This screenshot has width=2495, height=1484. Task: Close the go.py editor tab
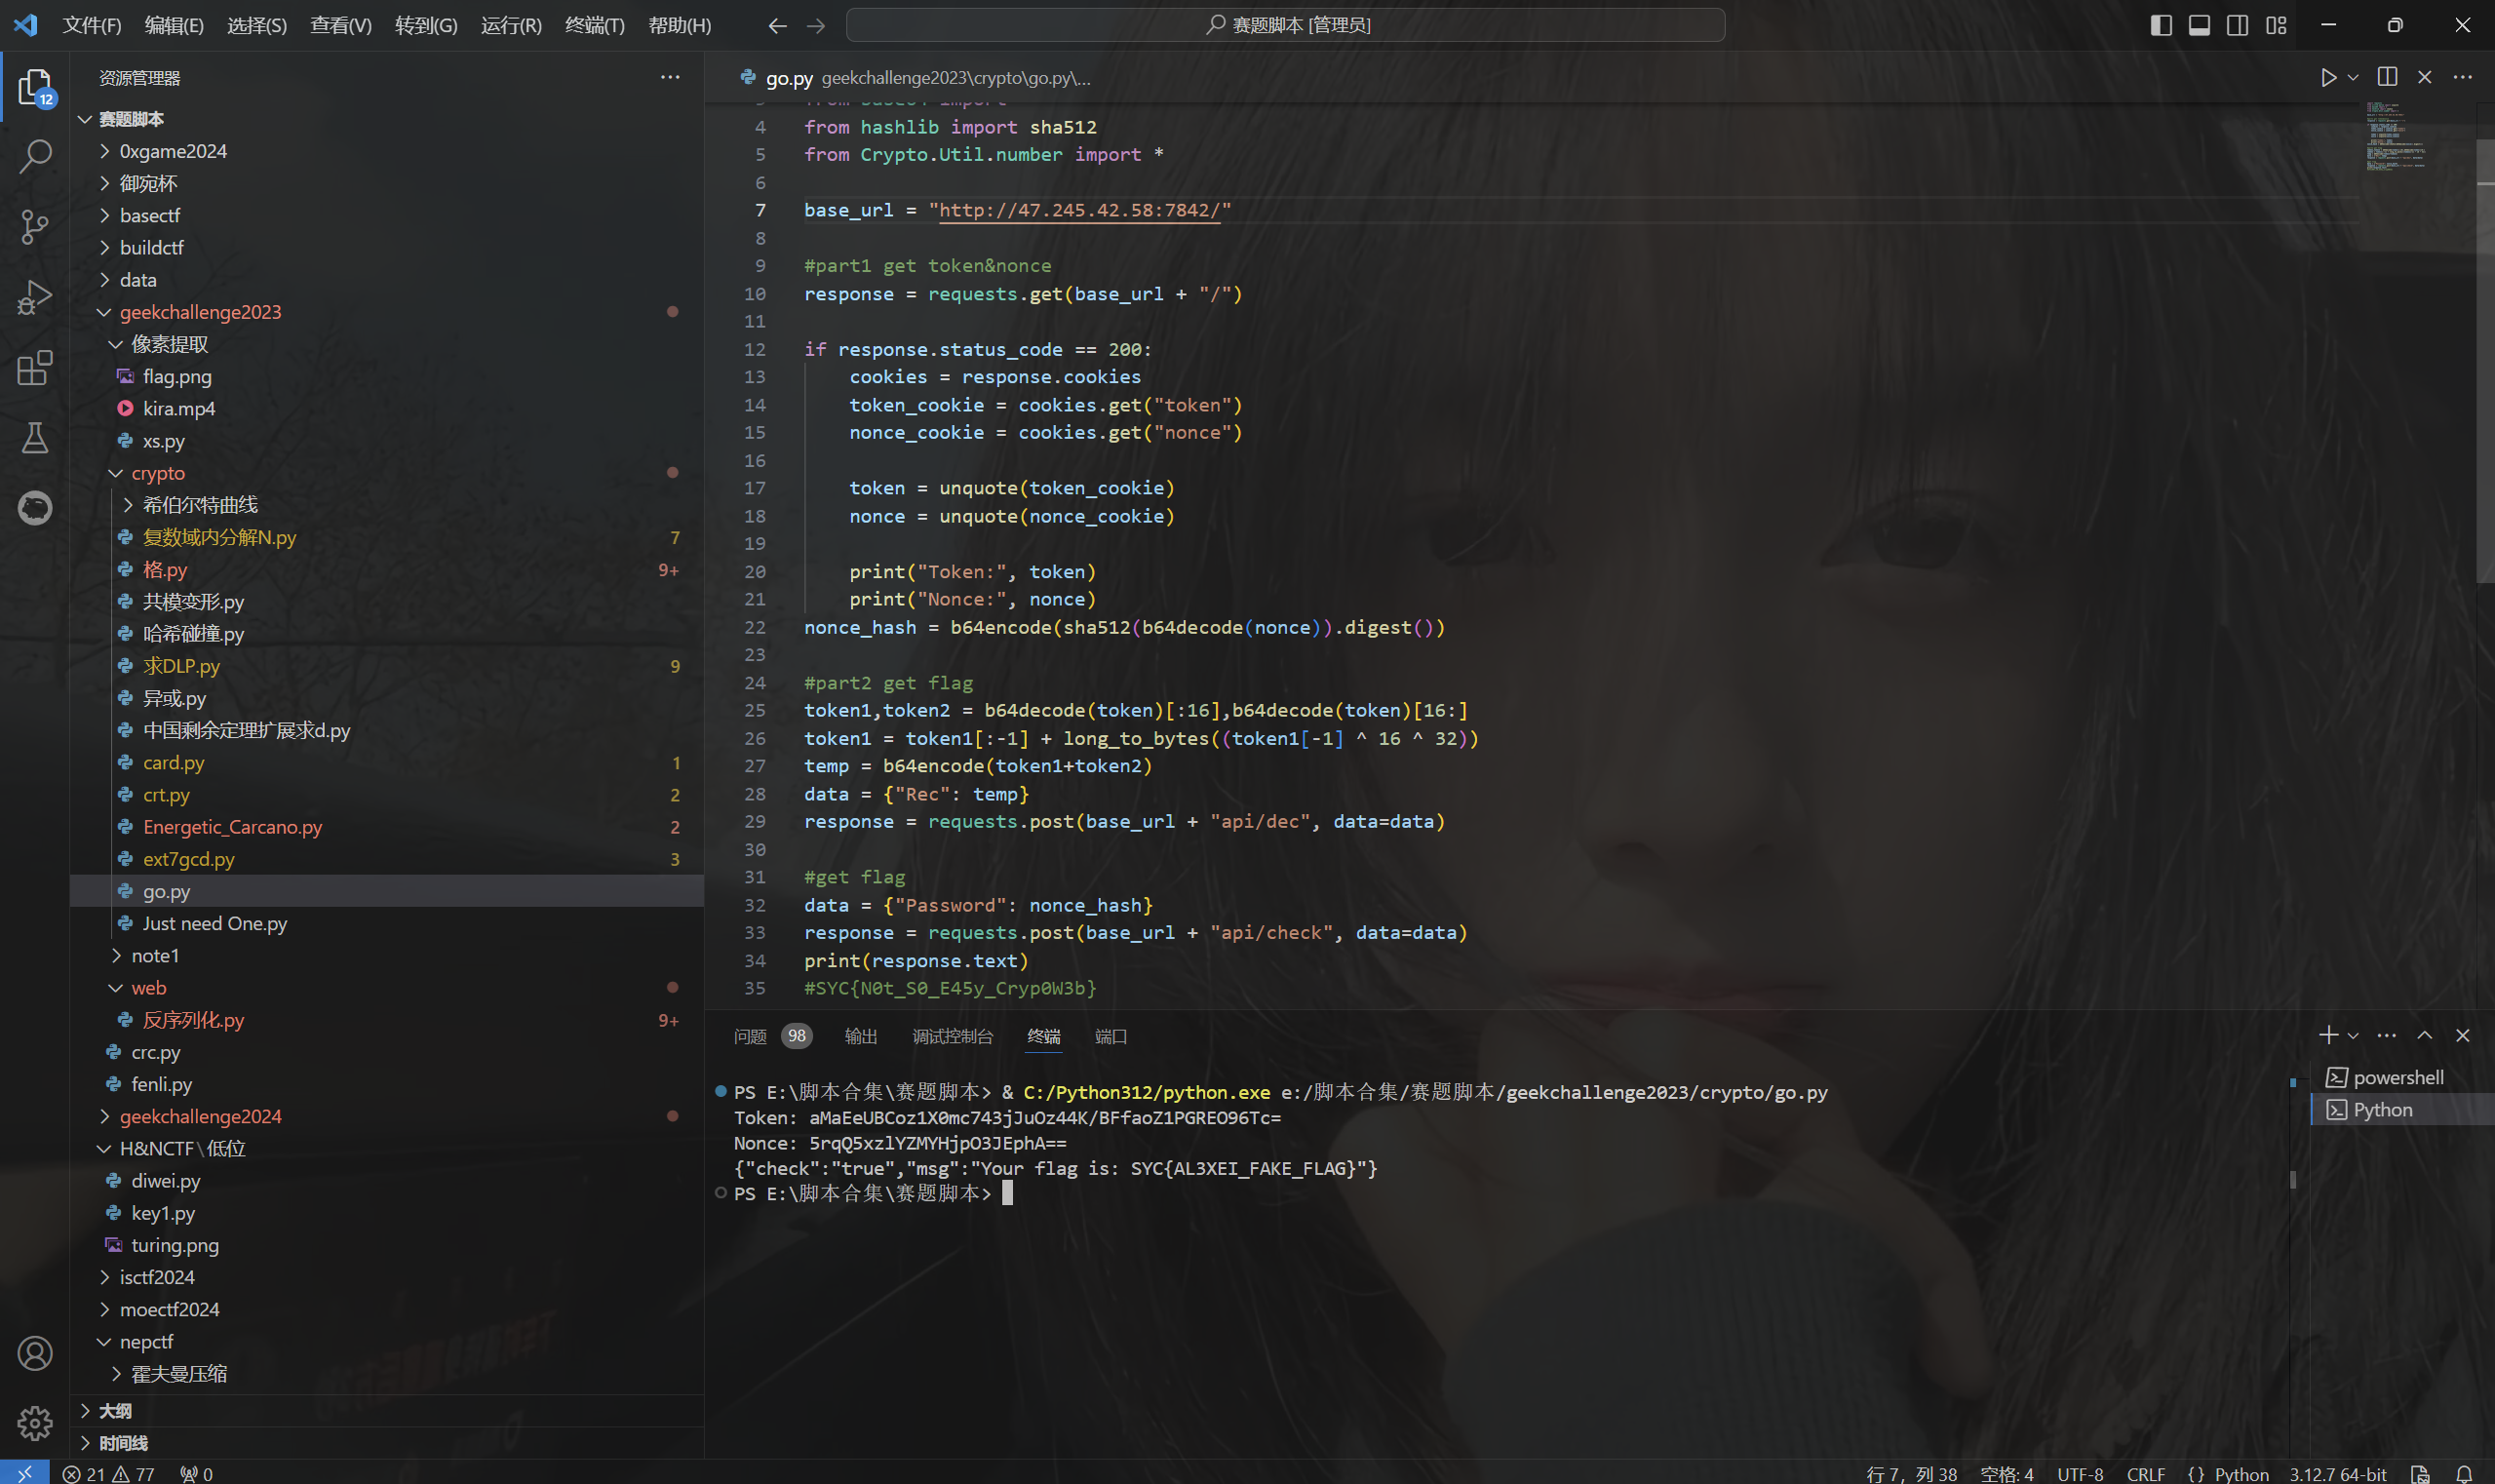coord(2425,77)
